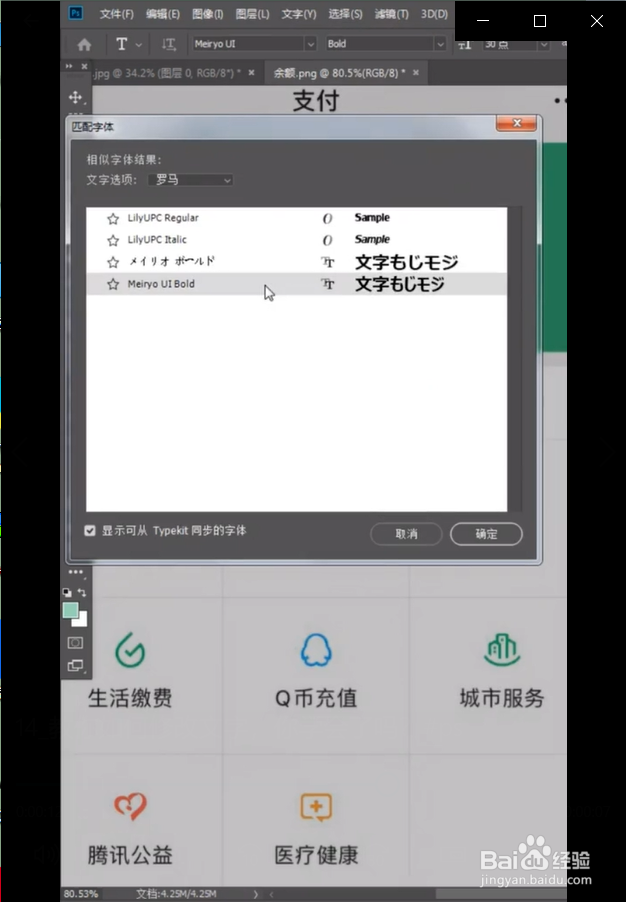Screen dimensions: 626x902
Task: Close the tools panel x icon
Action: [x=85, y=66]
